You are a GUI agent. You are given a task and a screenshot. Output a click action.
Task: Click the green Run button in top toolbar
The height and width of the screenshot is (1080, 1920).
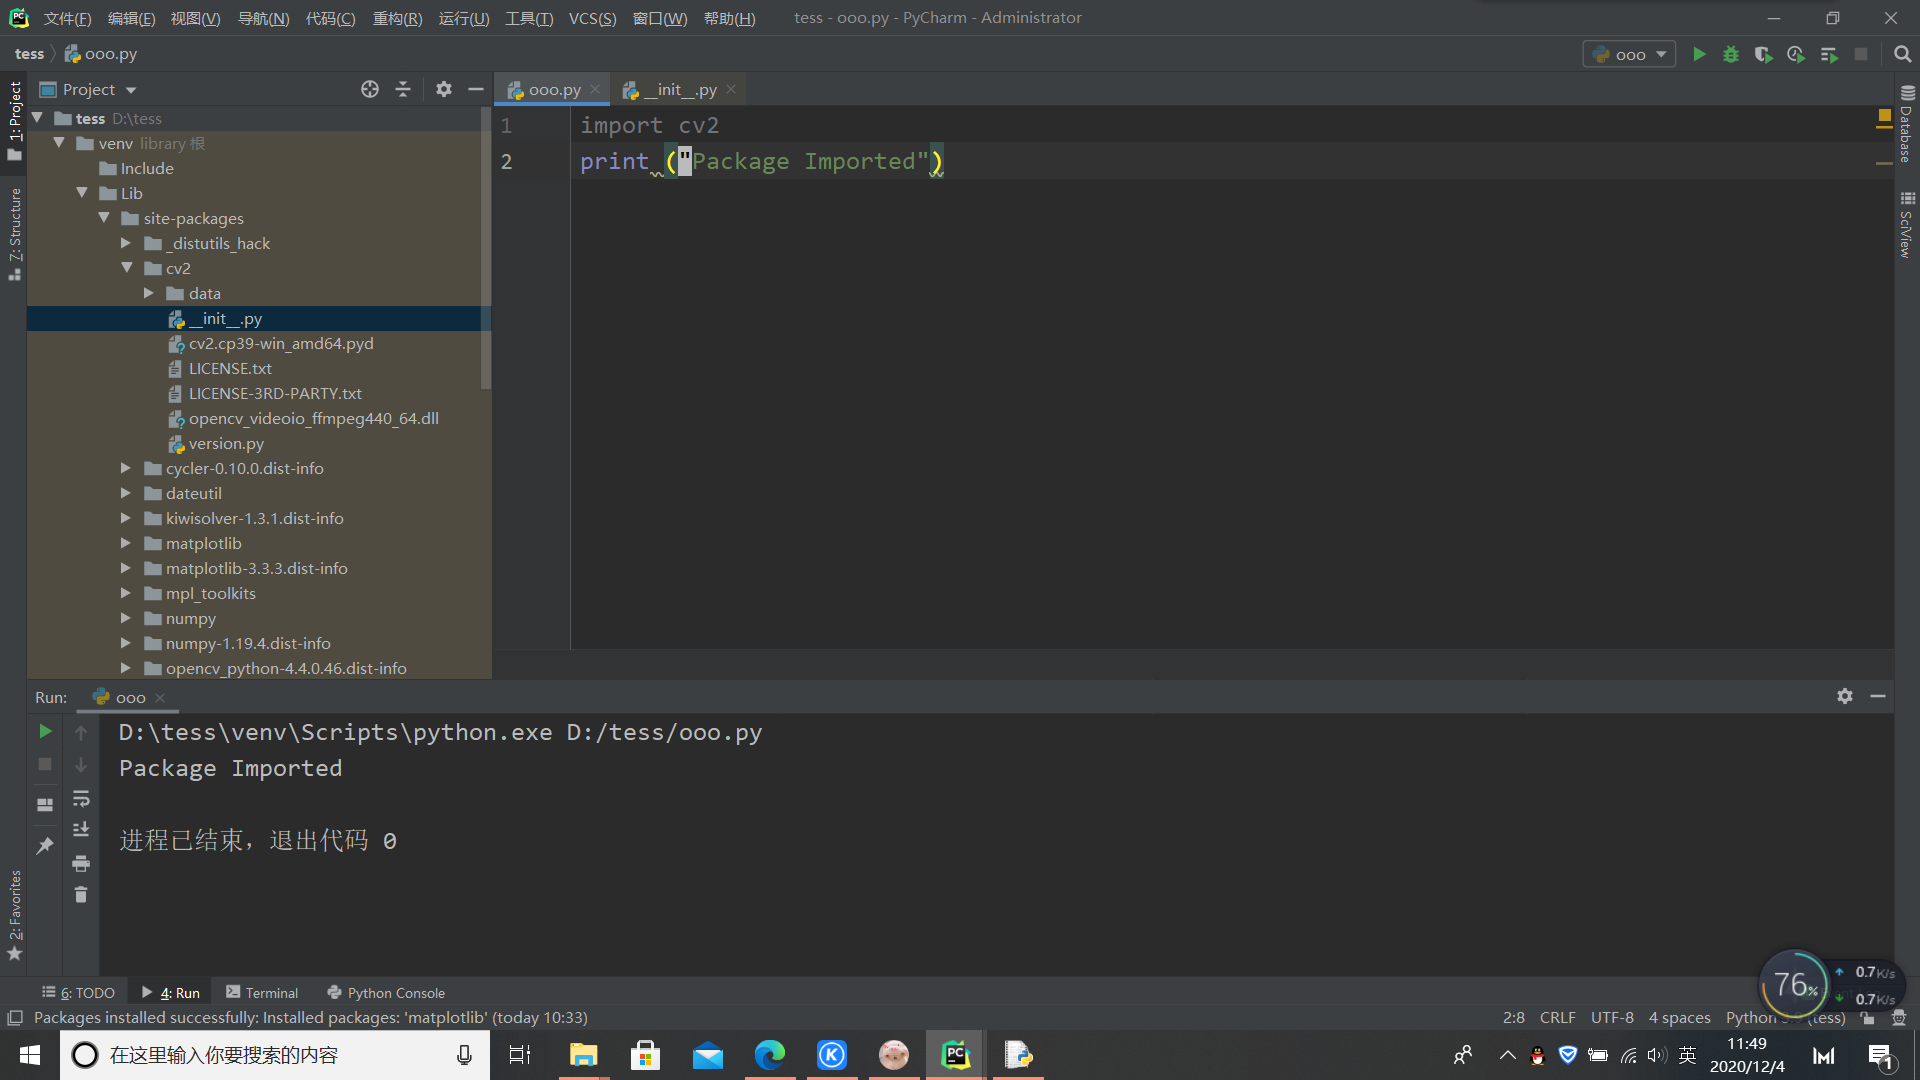tap(1699, 54)
